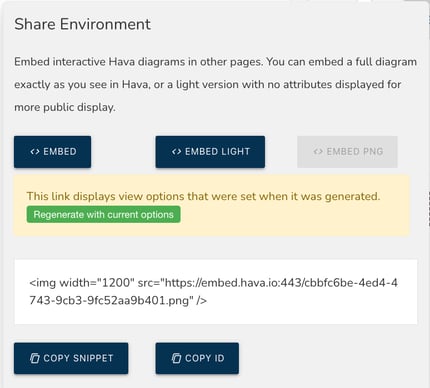Click the 'more public display' text line
430x388 pixels.
[x=65, y=107]
